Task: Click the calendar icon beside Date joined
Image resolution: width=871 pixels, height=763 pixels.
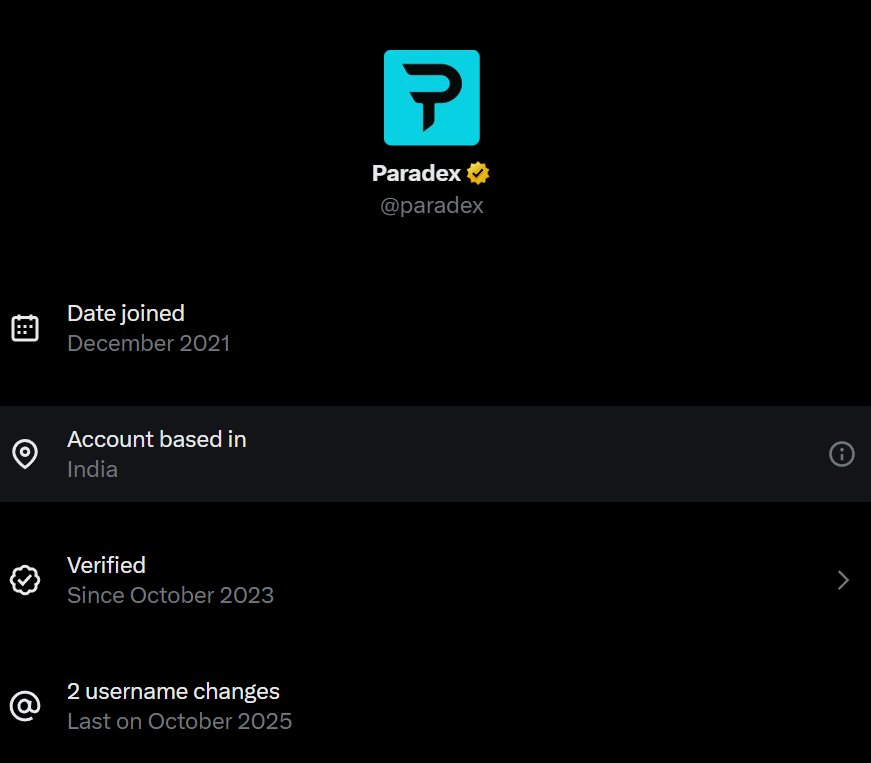Action: point(25,328)
